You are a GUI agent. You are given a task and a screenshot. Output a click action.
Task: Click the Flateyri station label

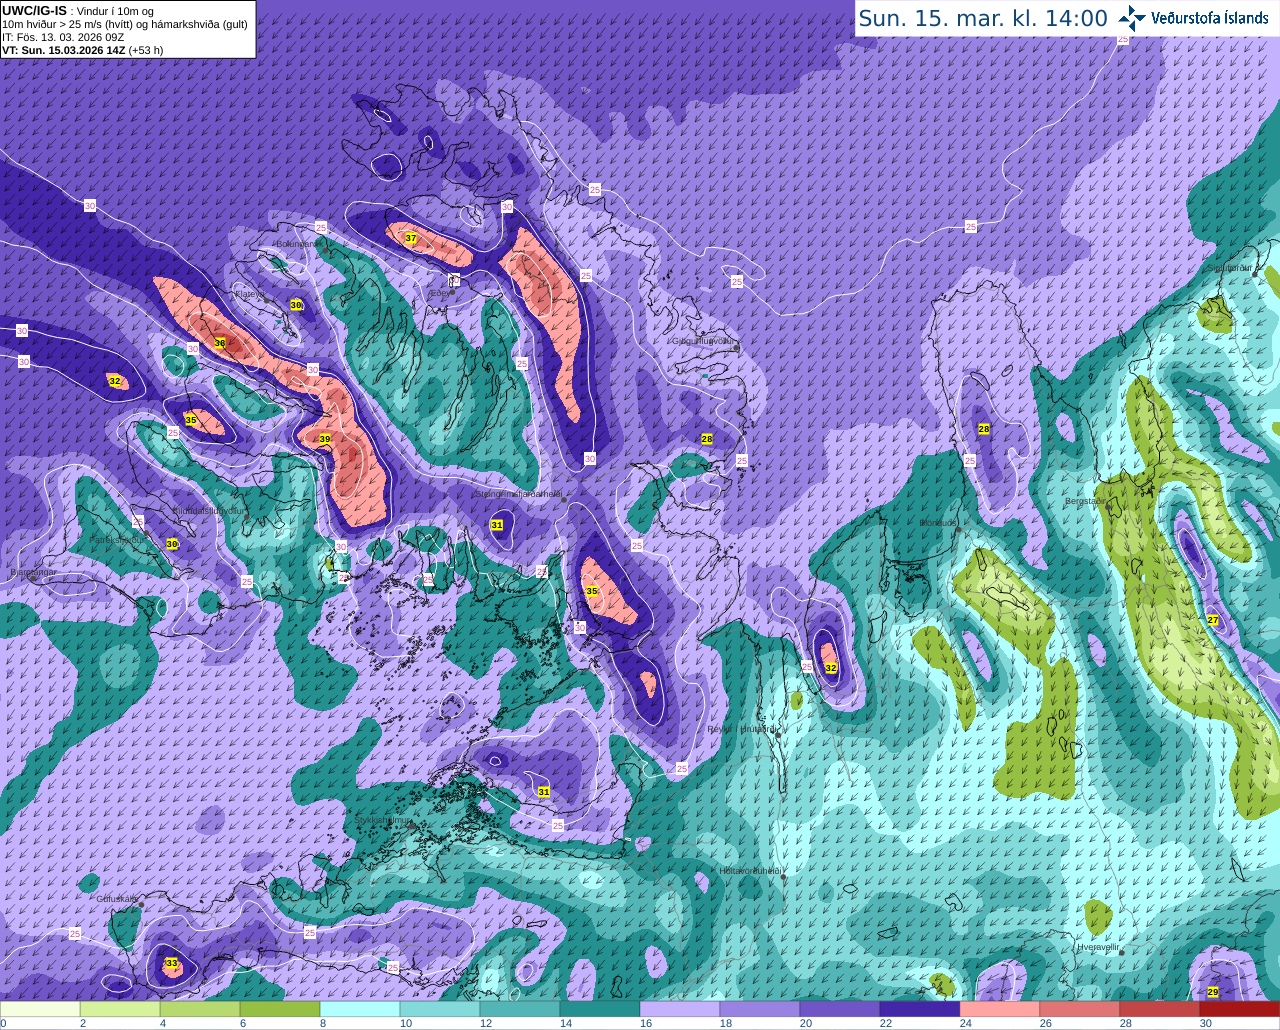(250, 294)
